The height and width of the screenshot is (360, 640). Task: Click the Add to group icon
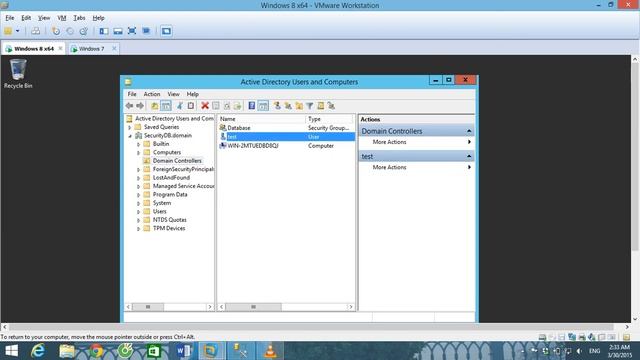(331, 106)
